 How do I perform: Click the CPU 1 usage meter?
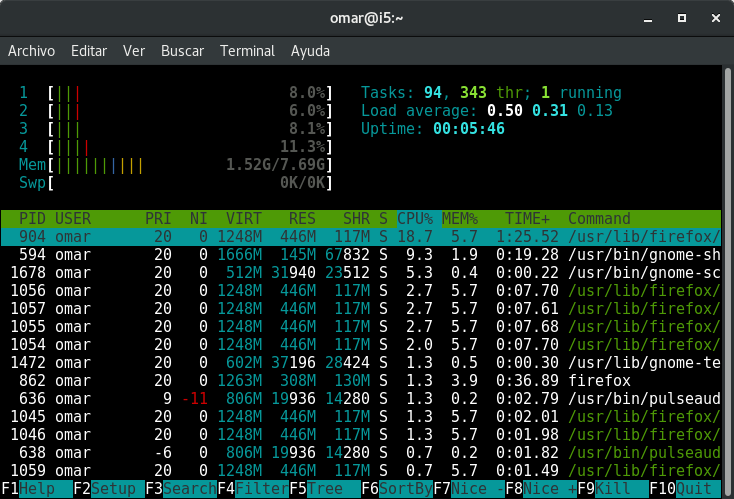click(176, 93)
